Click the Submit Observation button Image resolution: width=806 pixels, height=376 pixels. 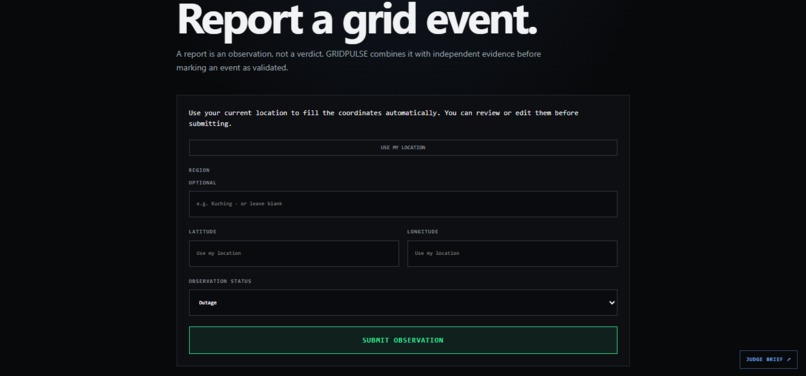pos(403,340)
